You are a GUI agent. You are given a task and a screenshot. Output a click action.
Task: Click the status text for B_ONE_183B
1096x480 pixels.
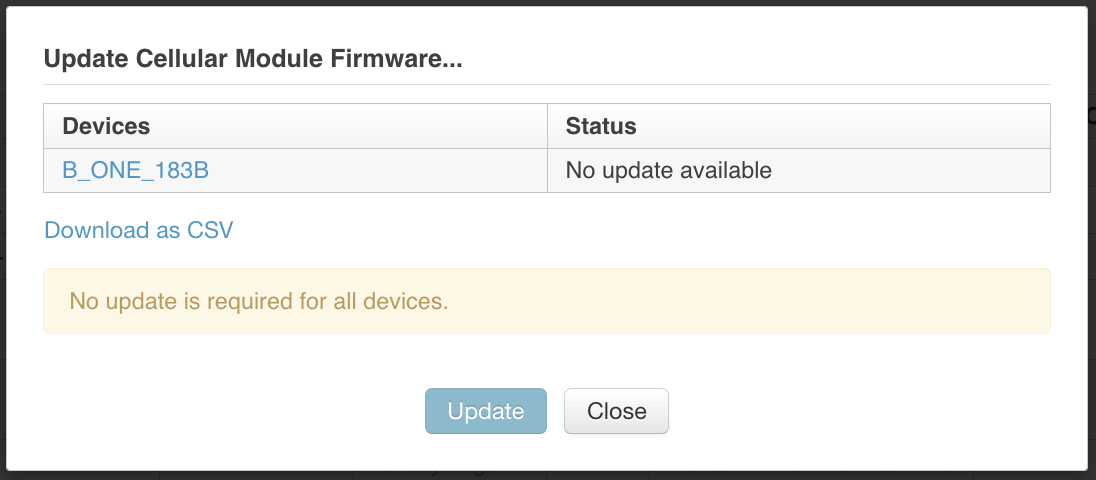pyautogui.click(x=669, y=170)
